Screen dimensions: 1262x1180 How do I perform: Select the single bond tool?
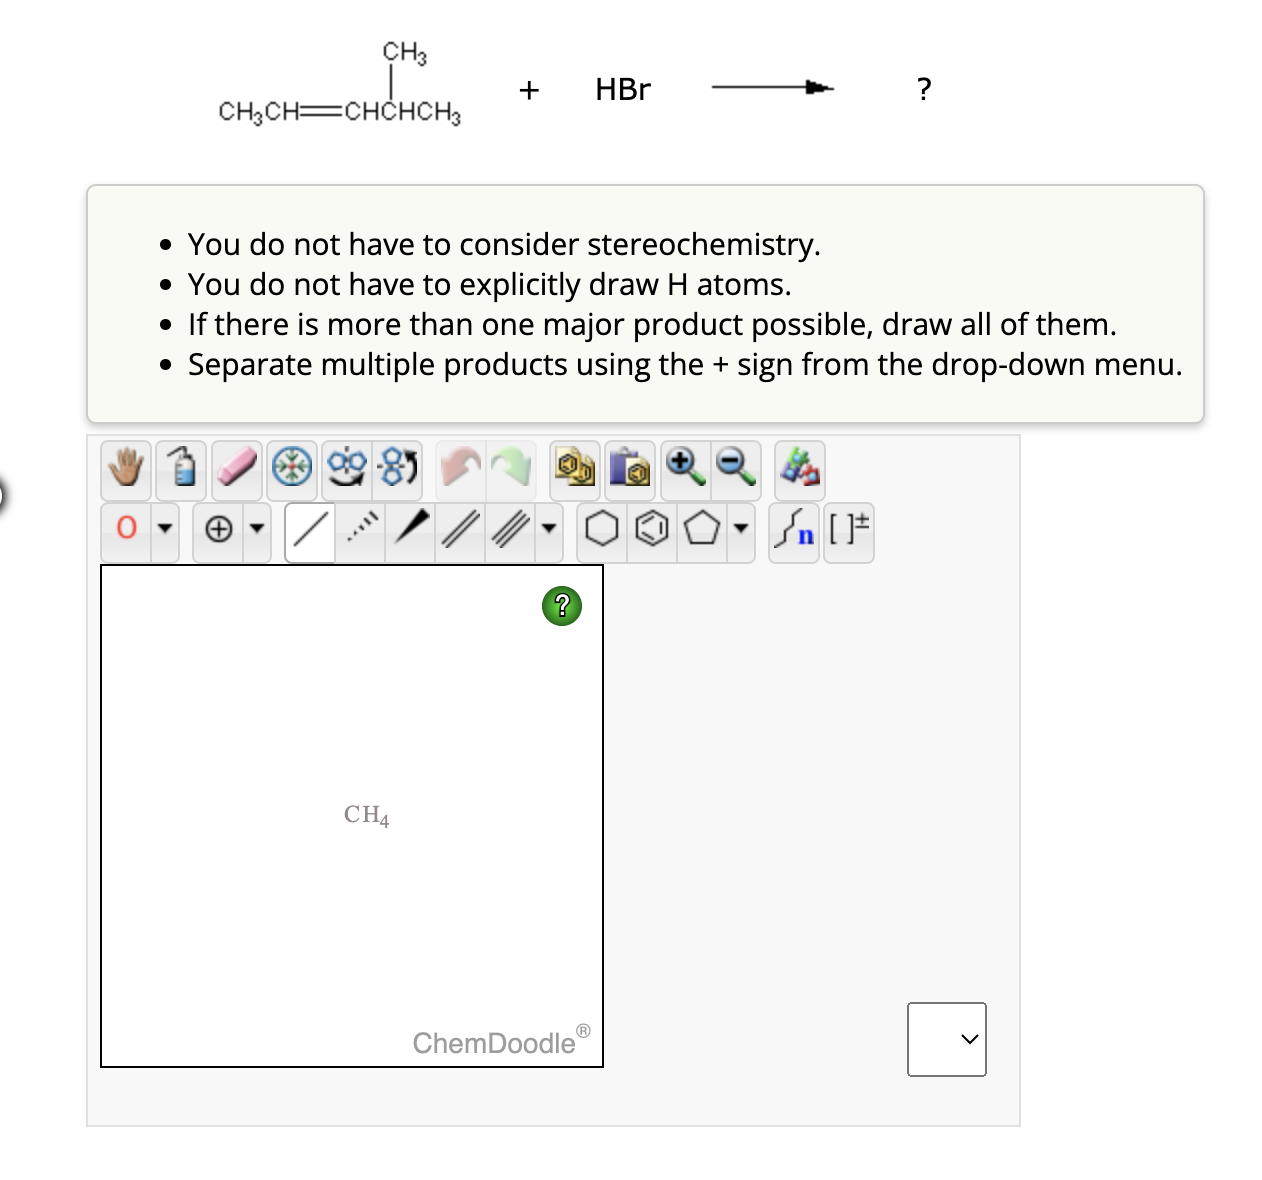point(309,531)
